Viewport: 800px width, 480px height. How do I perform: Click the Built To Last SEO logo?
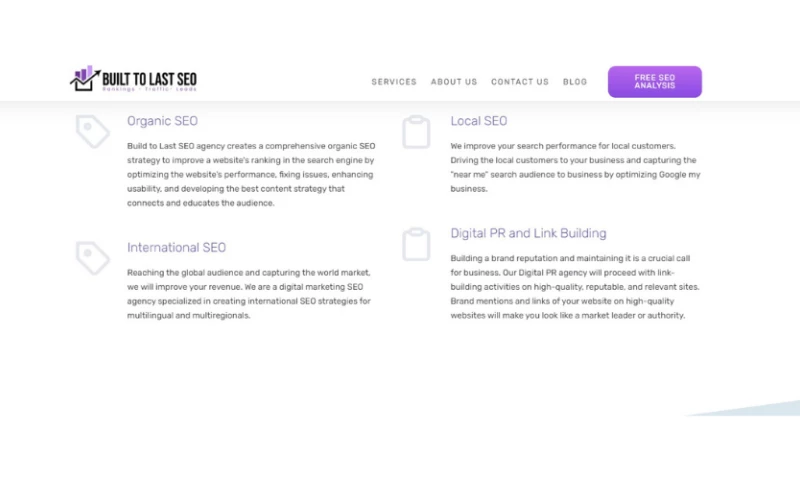click(133, 79)
